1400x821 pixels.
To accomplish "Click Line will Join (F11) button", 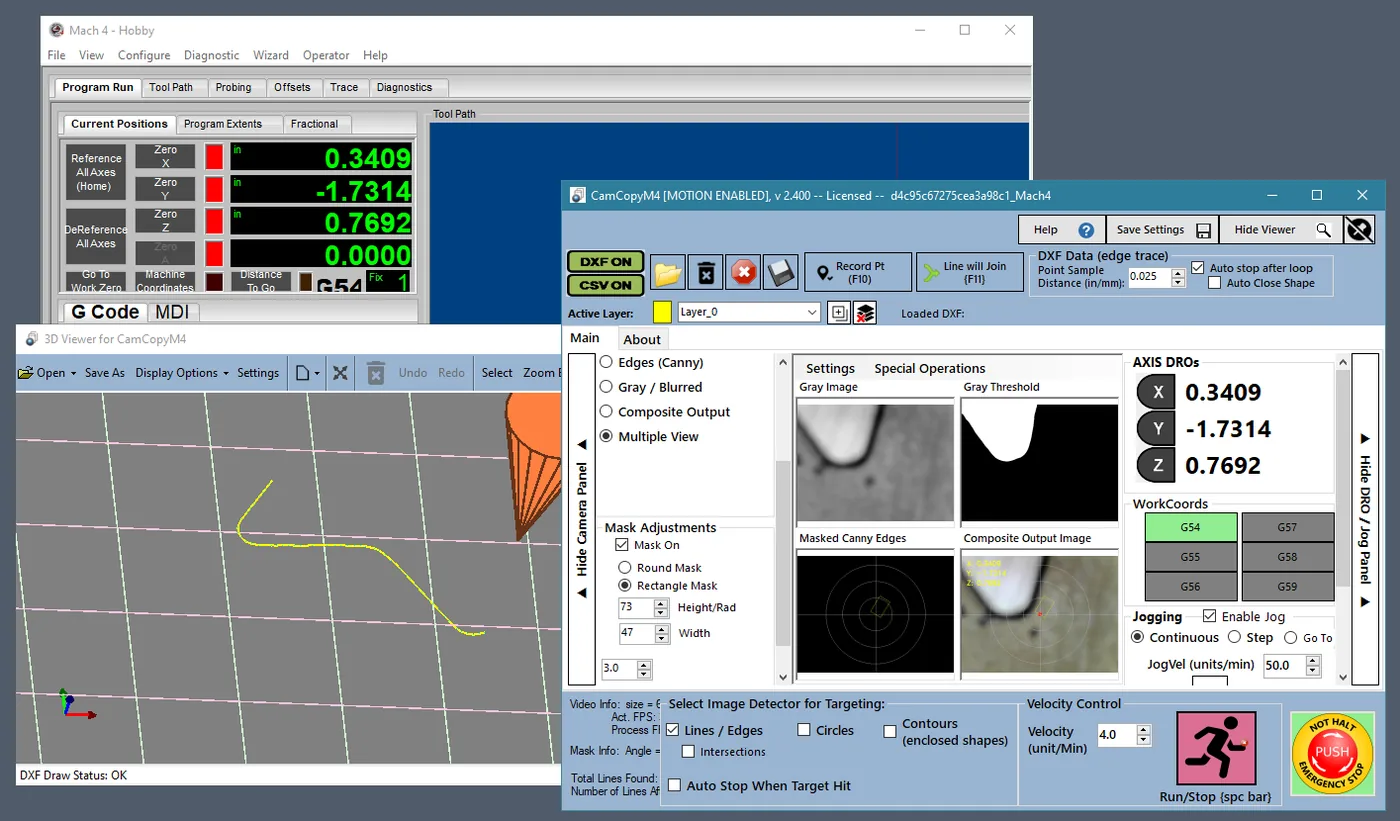I will [x=970, y=272].
